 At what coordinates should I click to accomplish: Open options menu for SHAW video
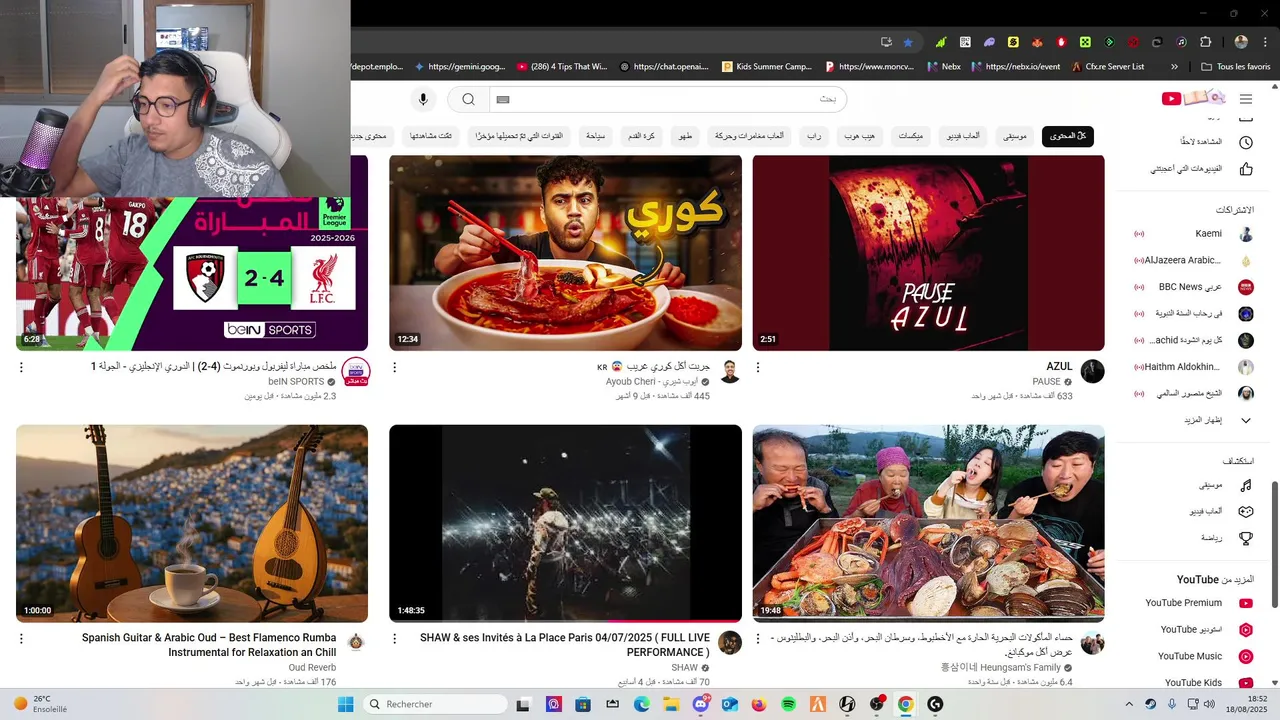pos(394,638)
